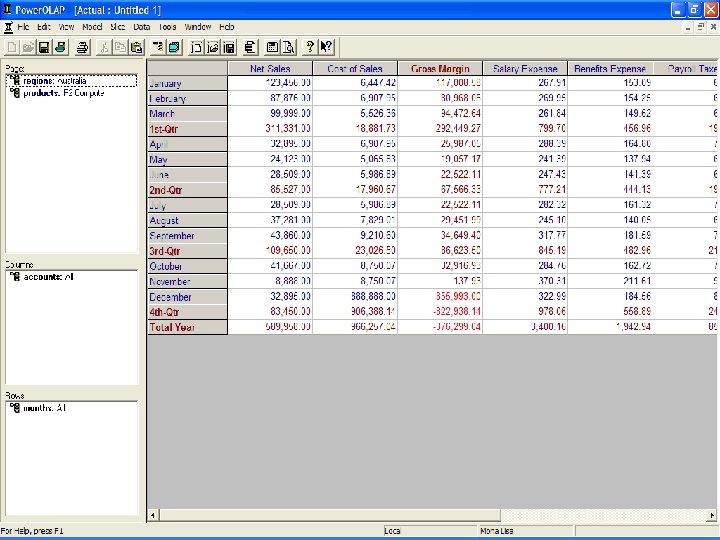Click the Cost of Sales column header

coord(355,68)
